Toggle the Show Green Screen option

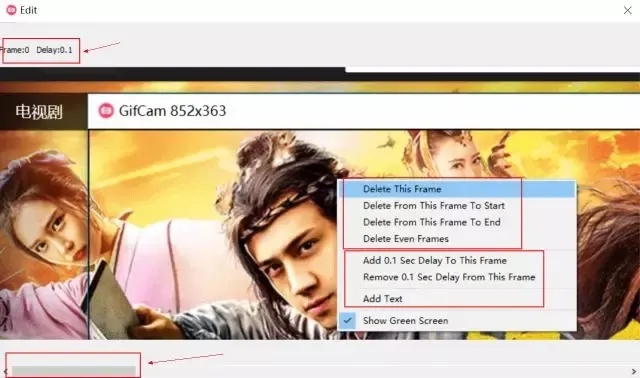pos(457,320)
